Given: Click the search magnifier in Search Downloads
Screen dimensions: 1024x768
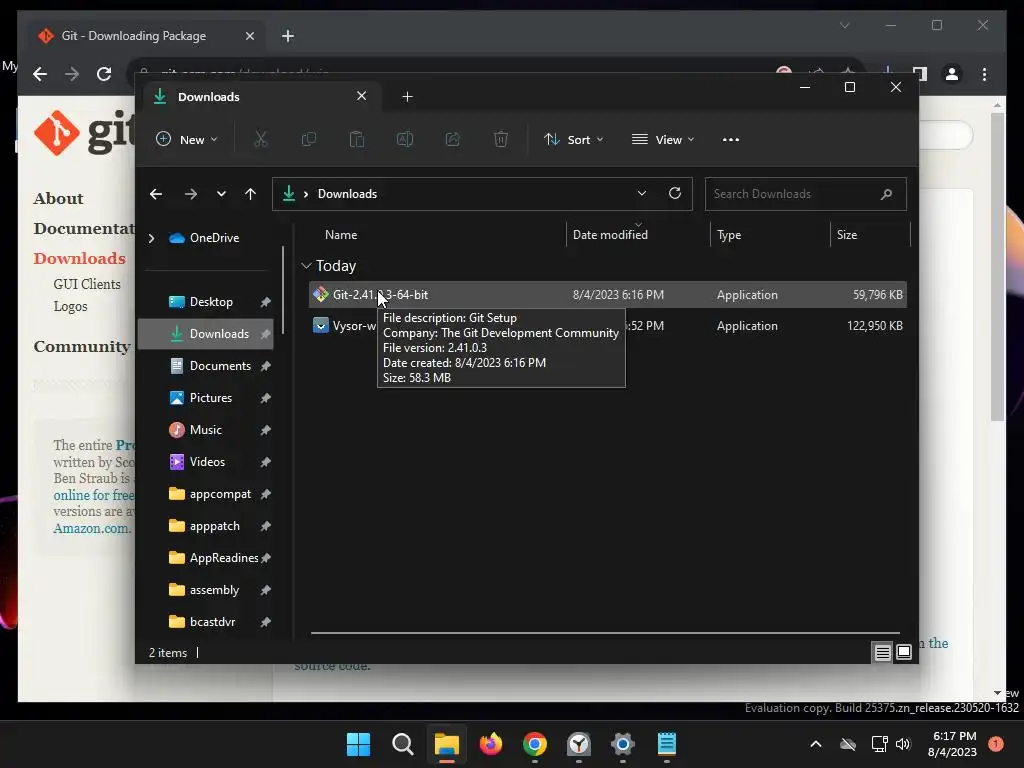Looking at the screenshot, I should (886, 194).
